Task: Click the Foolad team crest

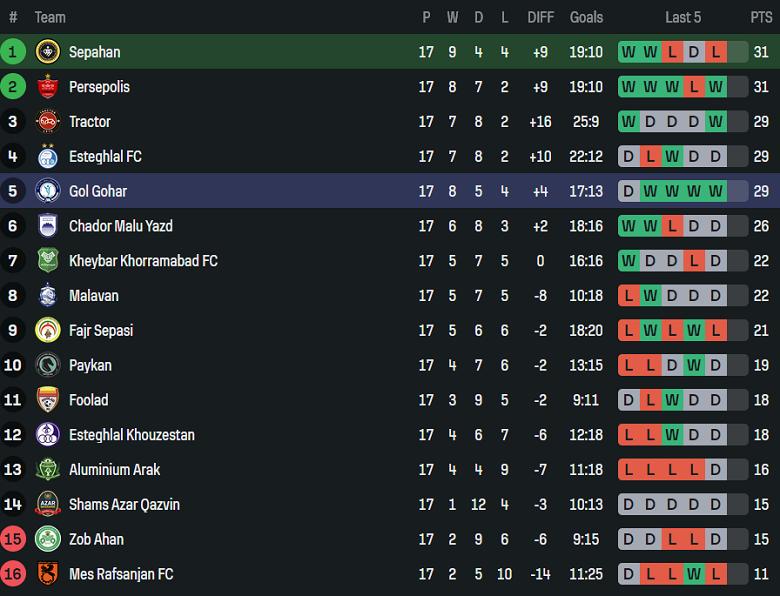Action: (48, 400)
